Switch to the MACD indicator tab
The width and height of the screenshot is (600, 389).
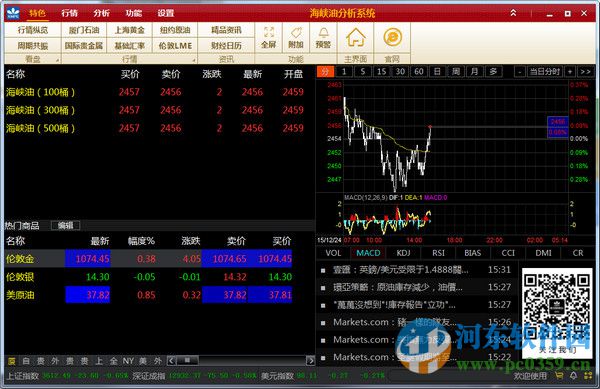coord(368,253)
